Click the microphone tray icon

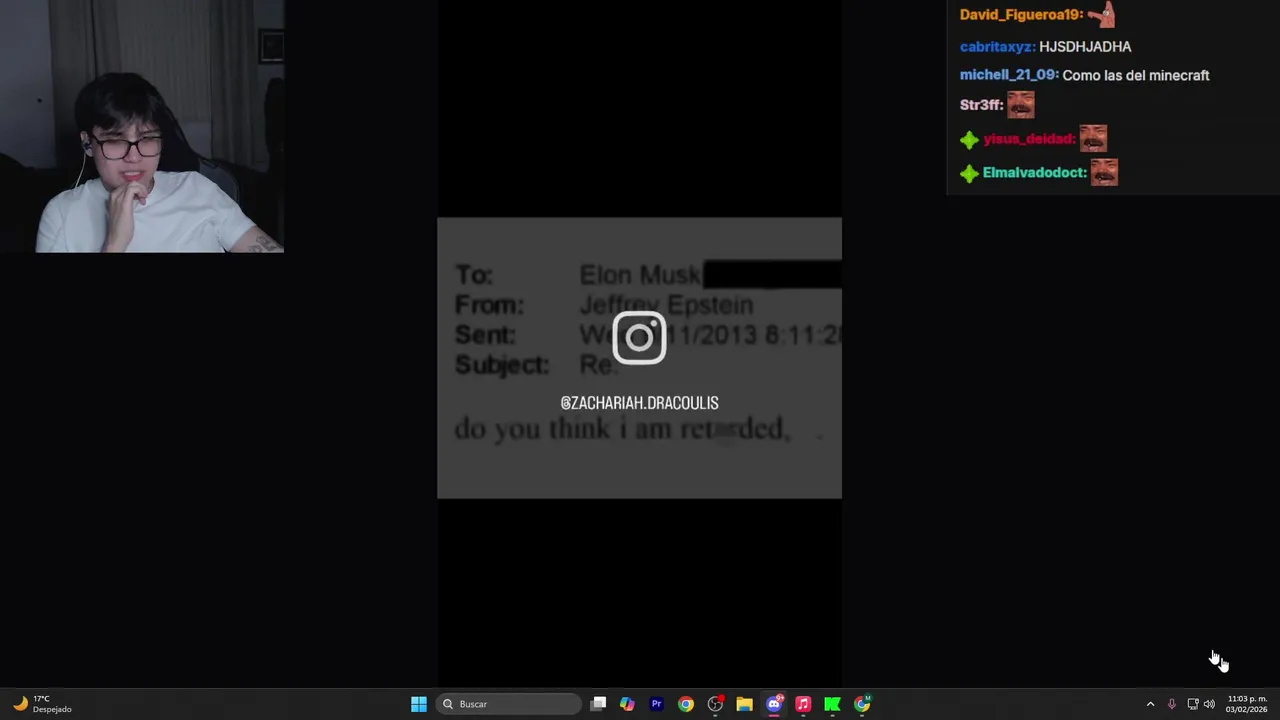click(1171, 704)
